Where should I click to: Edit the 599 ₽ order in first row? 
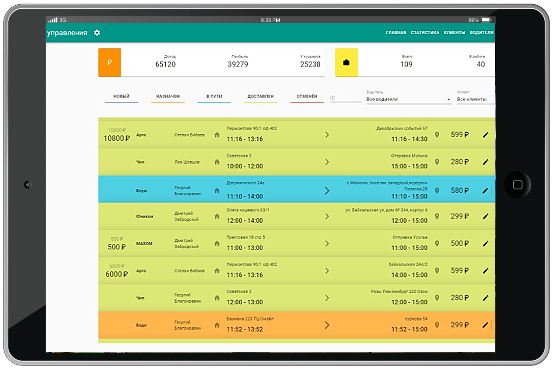pyautogui.click(x=485, y=135)
